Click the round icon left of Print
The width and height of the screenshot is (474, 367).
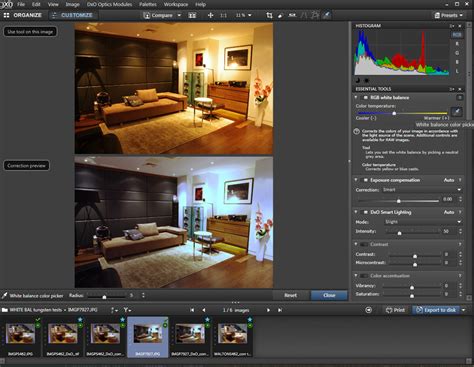tap(368, 310)
